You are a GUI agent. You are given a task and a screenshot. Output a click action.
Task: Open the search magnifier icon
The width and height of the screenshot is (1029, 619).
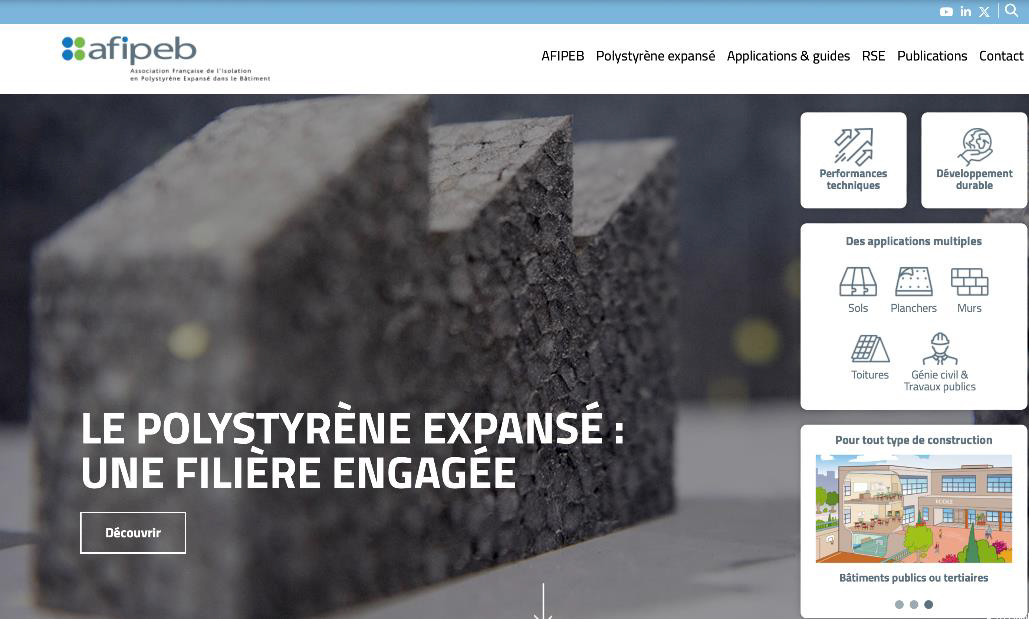[1011, 11]
